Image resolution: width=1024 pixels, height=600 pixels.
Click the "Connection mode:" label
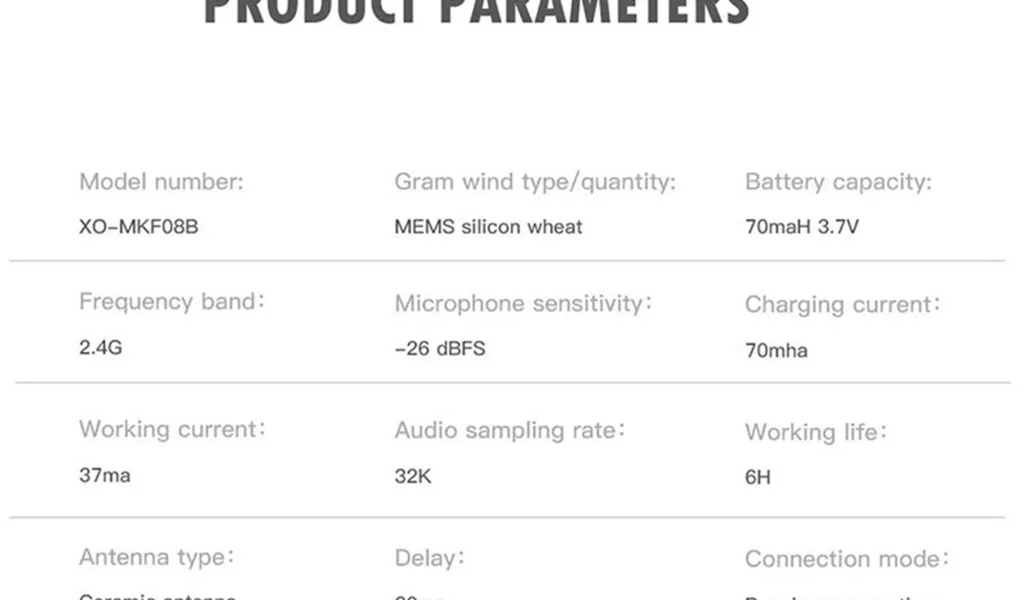click(x=847, y=559)
